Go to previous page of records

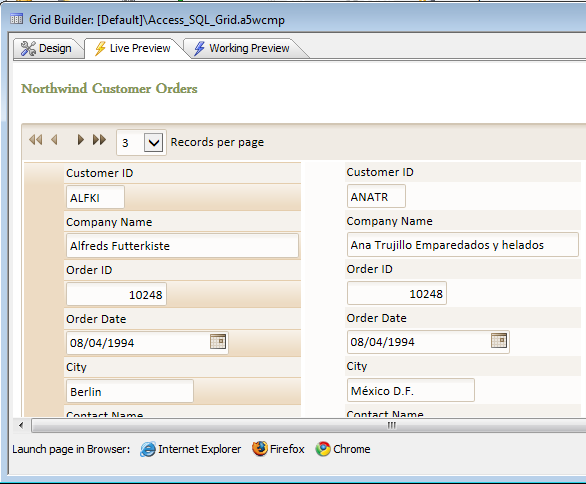tap(55, 140)
